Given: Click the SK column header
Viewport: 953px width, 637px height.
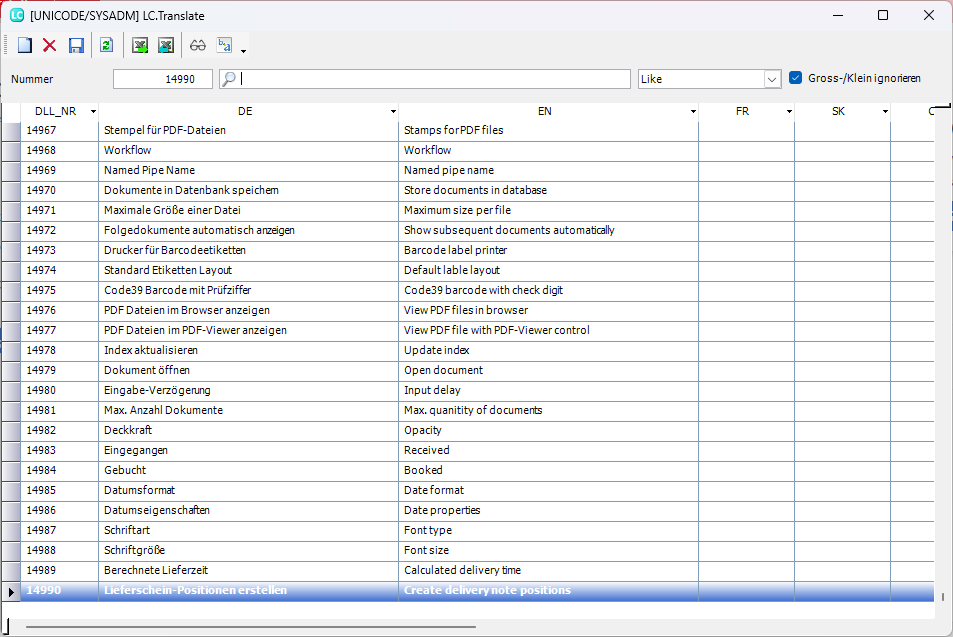Looking at the screenshot, I should [838, 112].
